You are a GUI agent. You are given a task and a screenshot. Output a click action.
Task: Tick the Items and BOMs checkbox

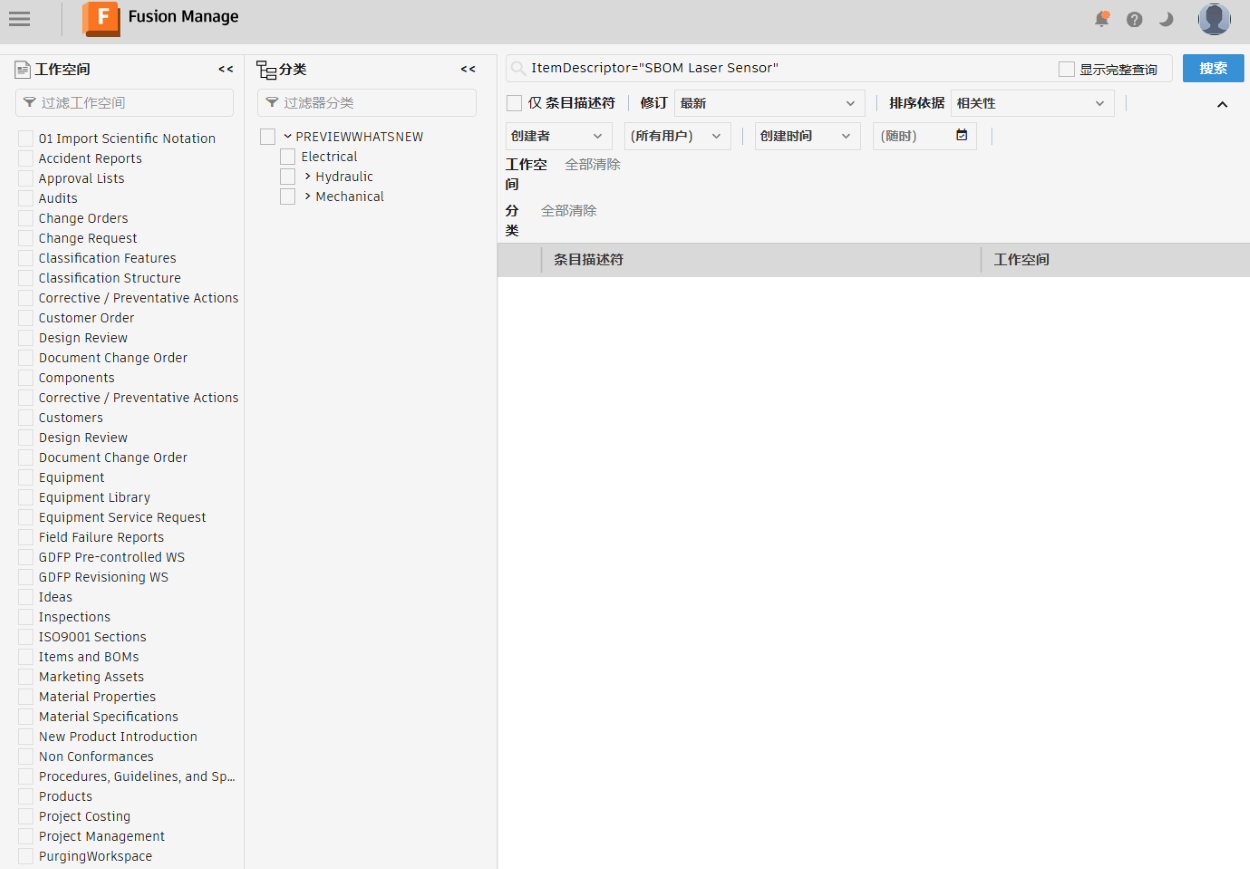(x=26, y=657)
